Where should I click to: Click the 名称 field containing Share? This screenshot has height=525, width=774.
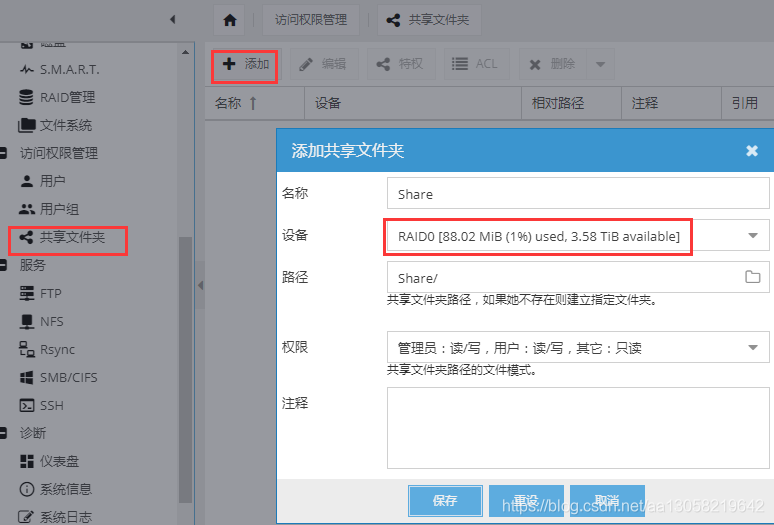point(578,193)
